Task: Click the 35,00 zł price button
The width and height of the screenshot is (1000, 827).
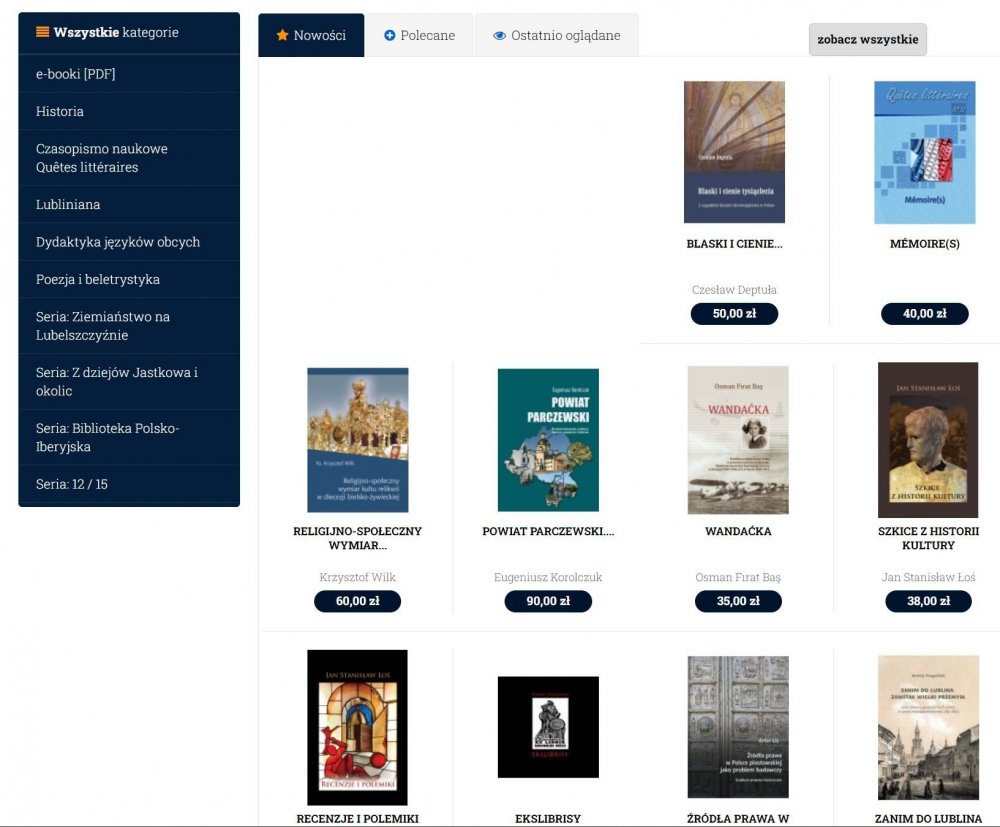Action: (x=738, y=601)
